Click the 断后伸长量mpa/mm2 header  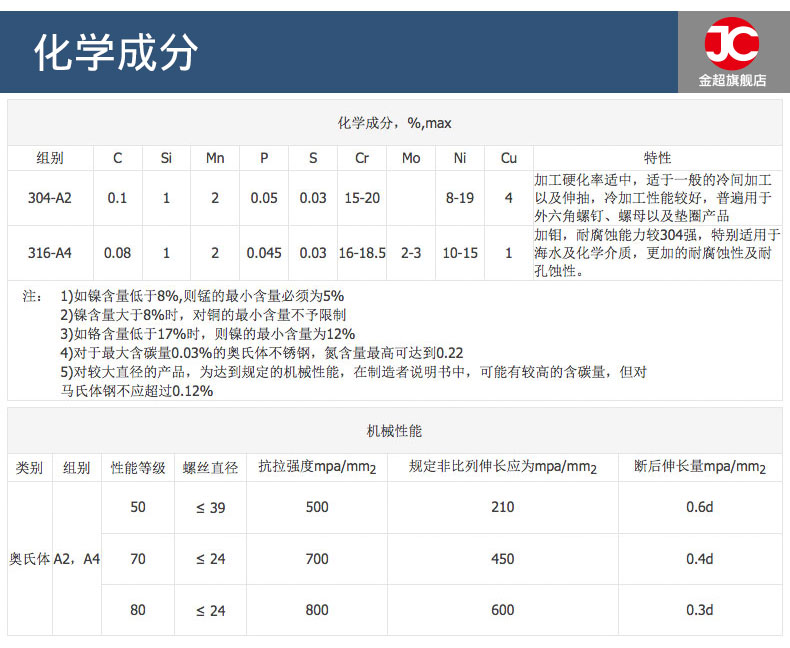(700, 467)
